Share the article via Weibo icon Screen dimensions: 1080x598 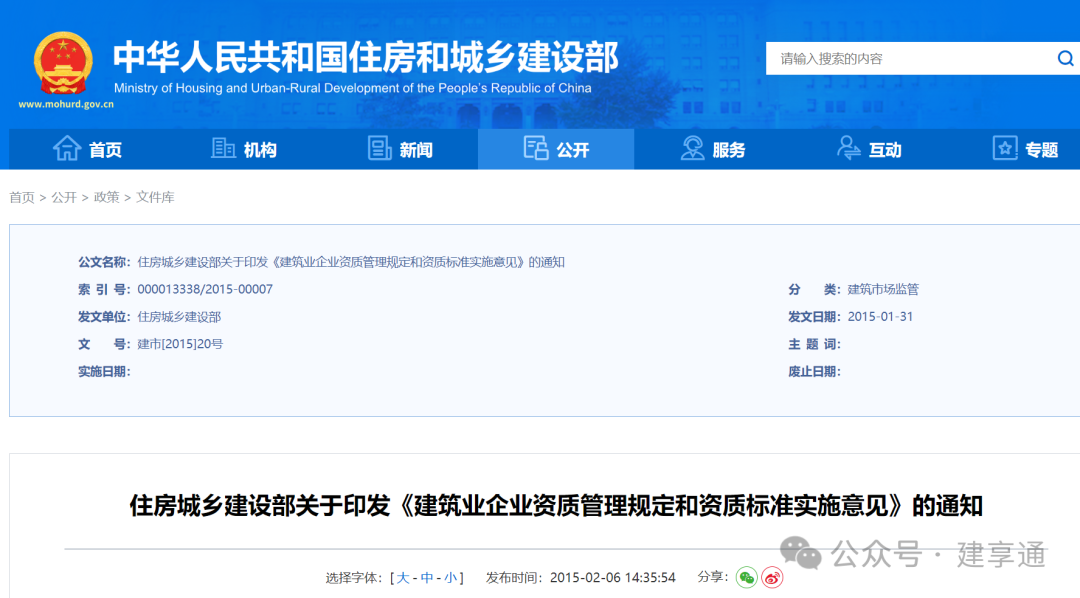pos(772,577)
